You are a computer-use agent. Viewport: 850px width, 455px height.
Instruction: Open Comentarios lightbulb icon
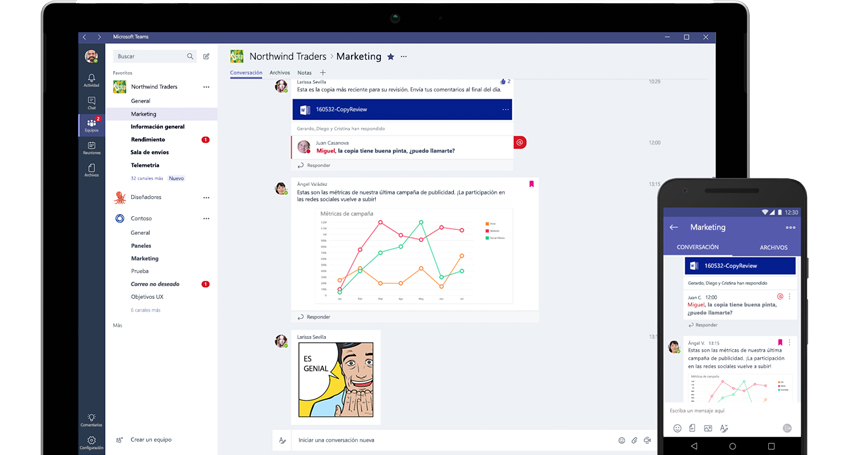[92, 420]
